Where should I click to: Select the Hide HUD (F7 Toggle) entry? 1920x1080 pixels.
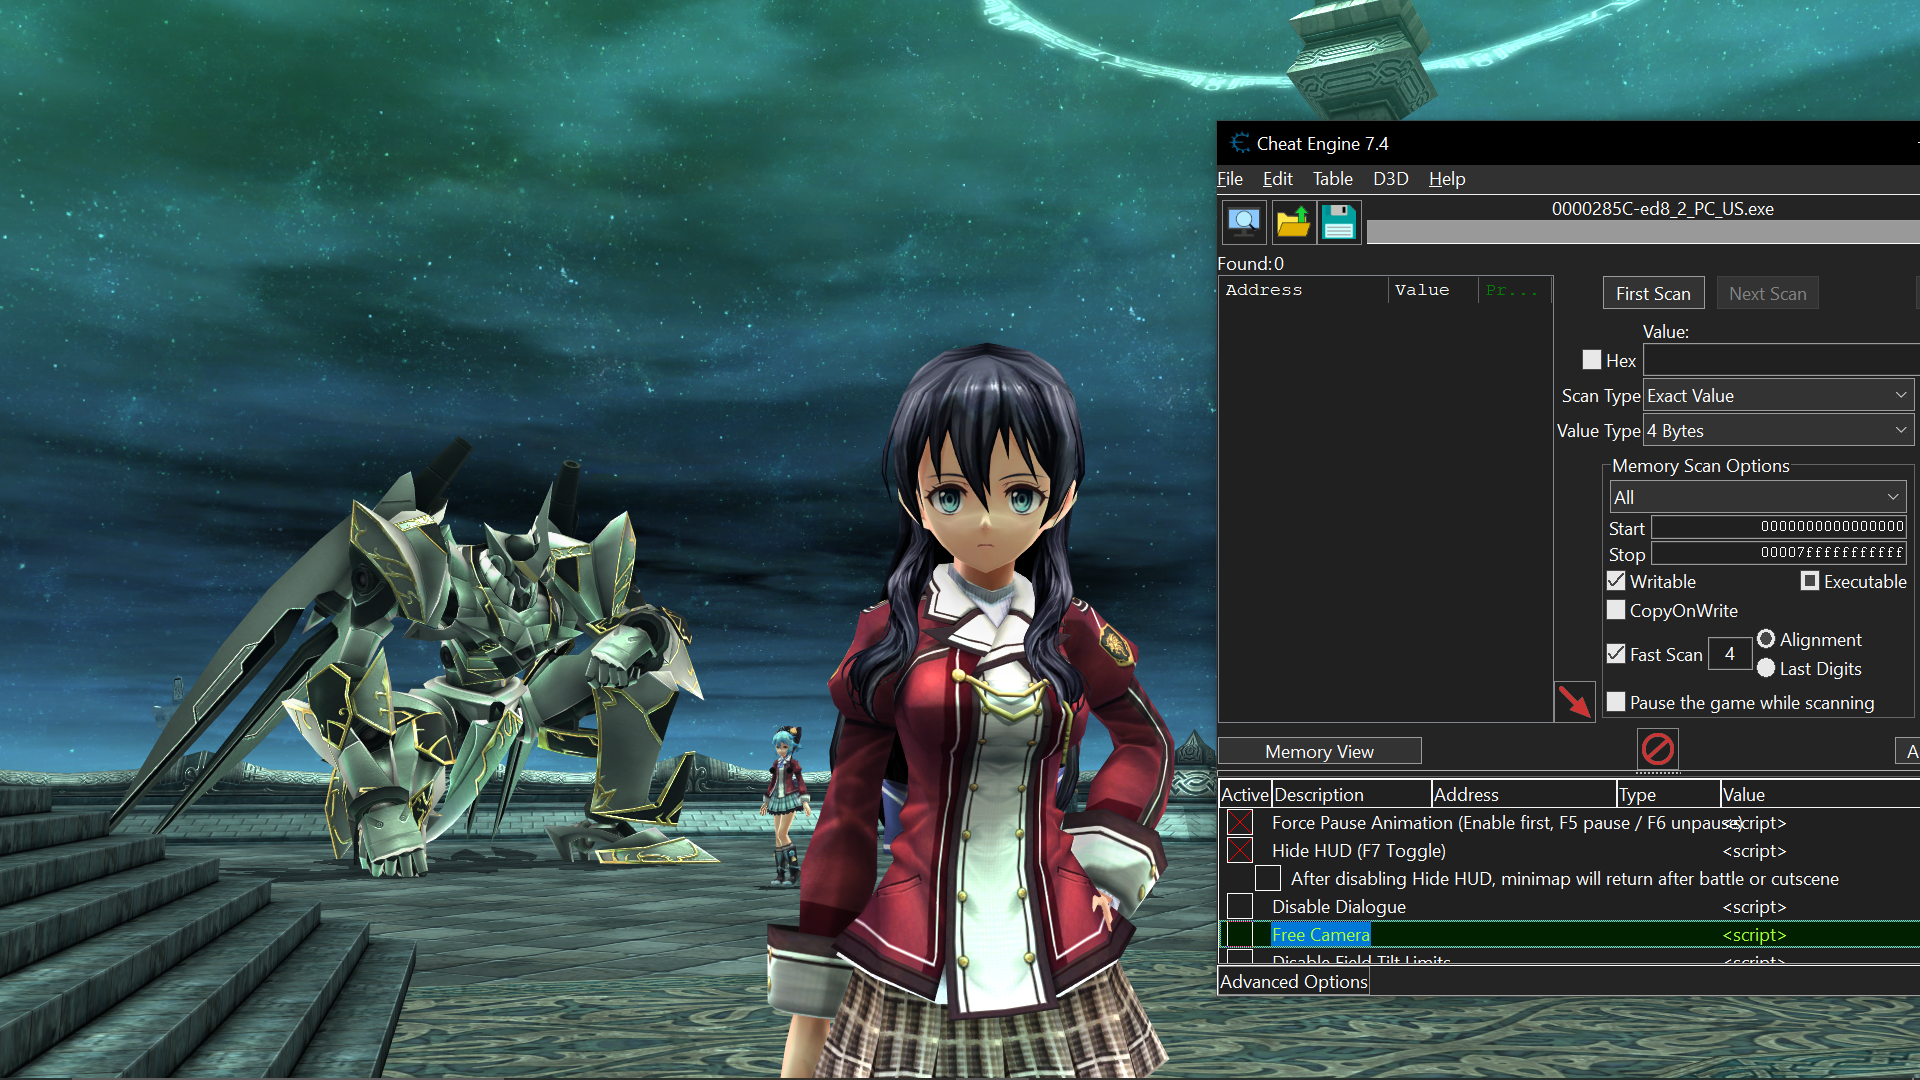(1358, 851)
